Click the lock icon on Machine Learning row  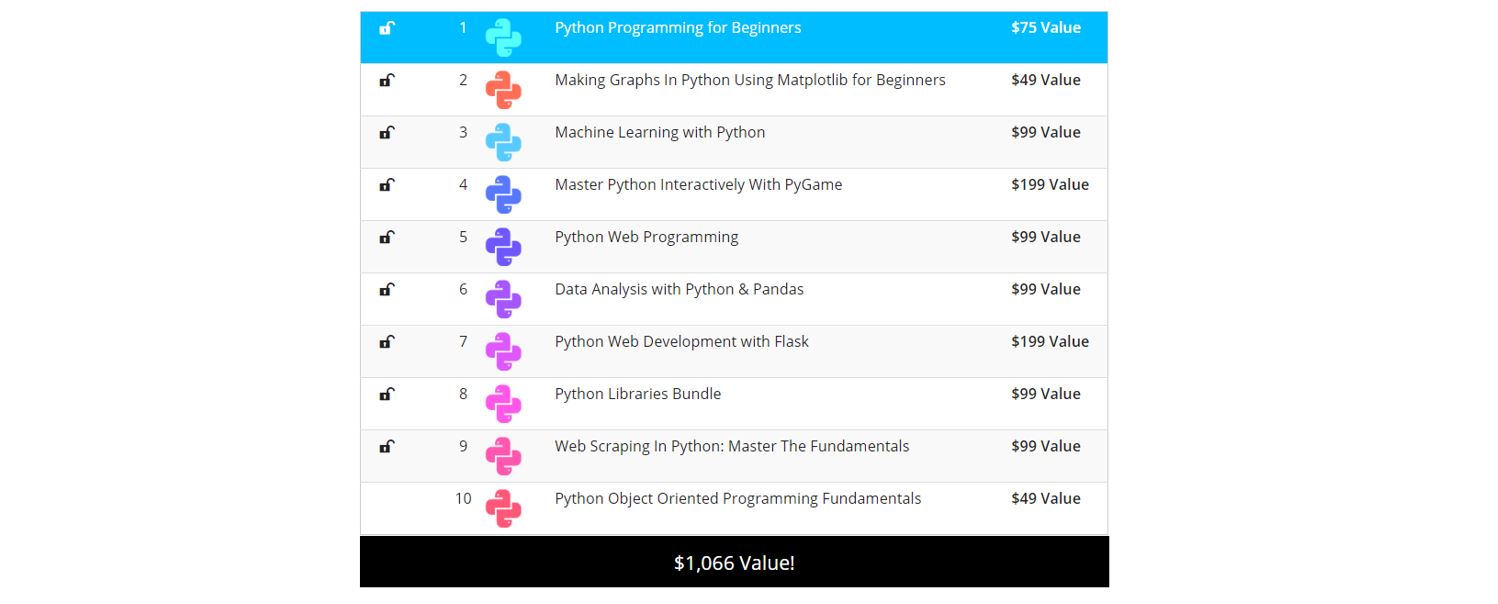[x=387, y=132]
